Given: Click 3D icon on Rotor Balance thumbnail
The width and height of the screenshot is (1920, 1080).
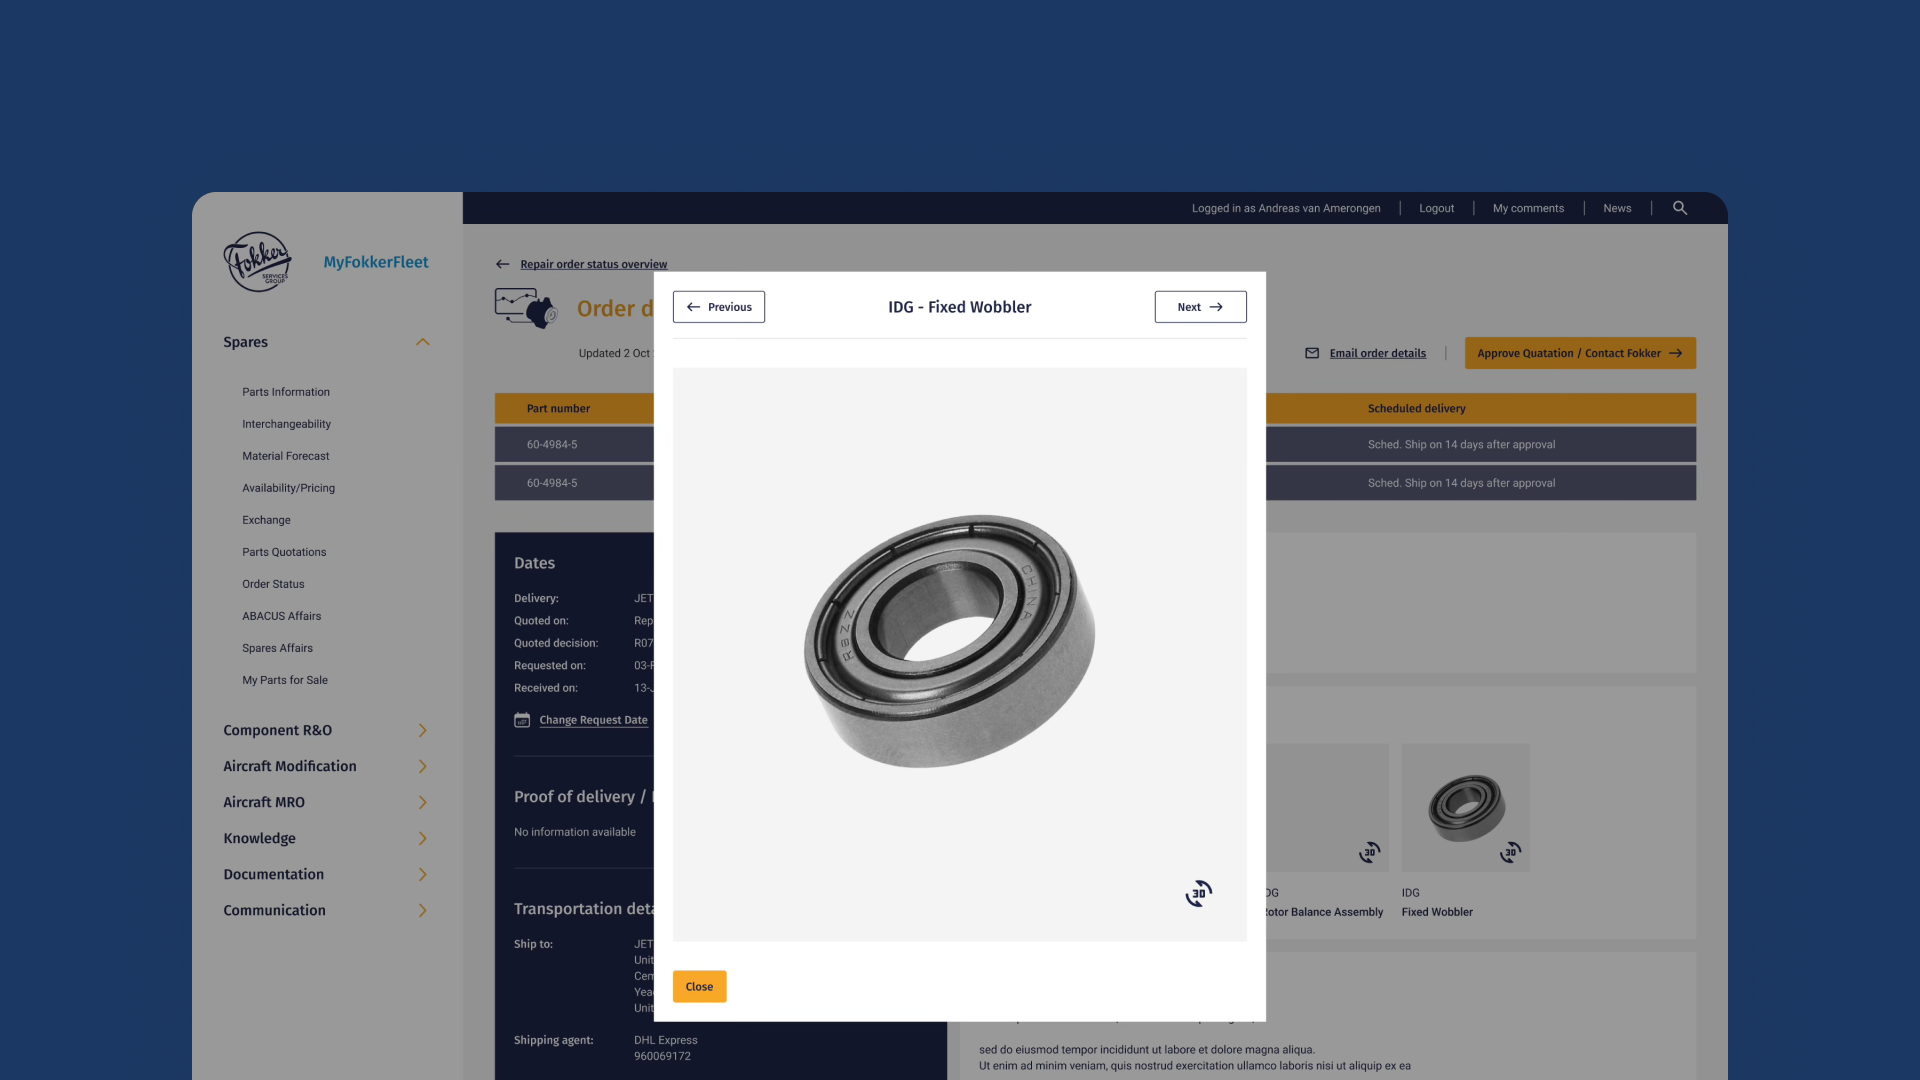Looking at the screenshot, I should (1369, 852).
